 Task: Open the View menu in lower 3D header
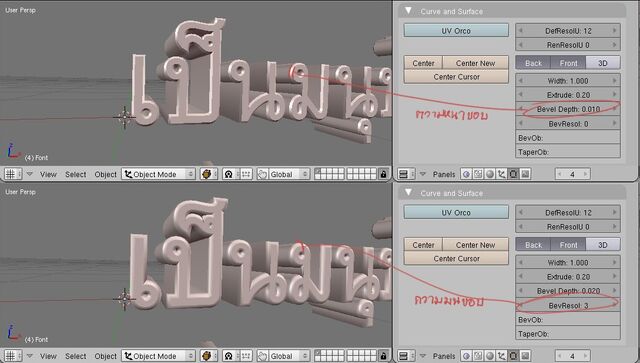click(x=48, y=356)
